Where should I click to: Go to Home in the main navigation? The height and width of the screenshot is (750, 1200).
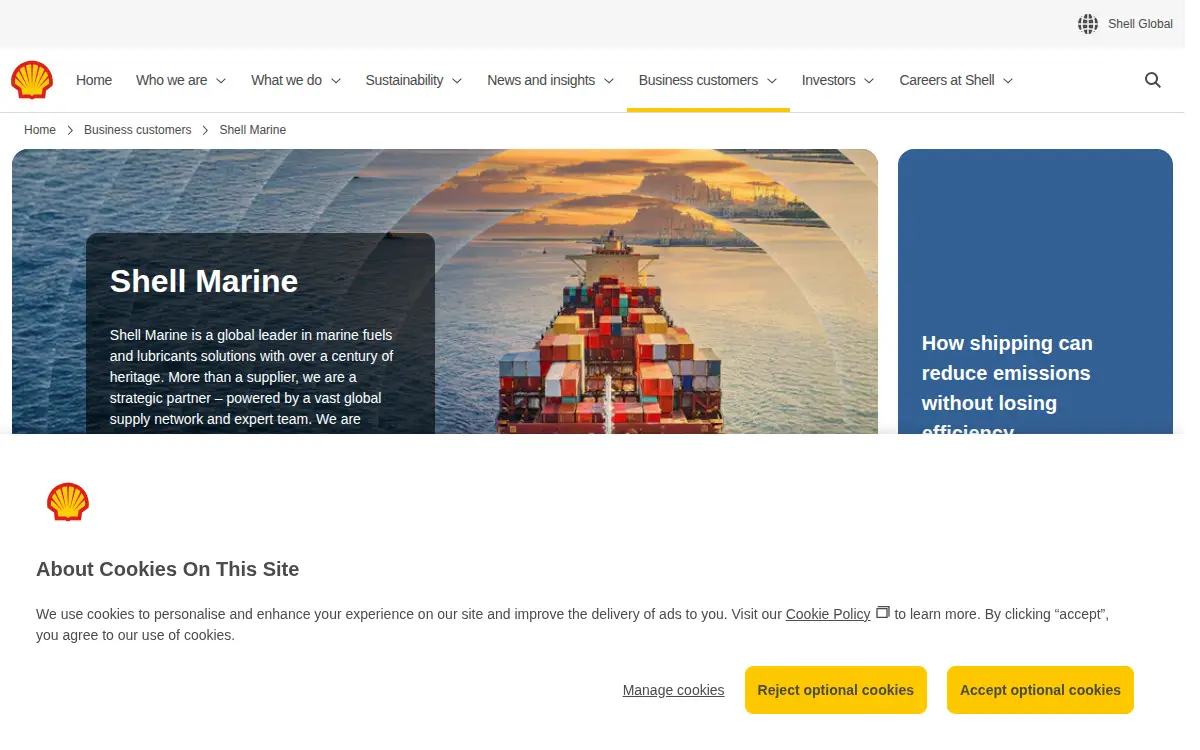click(94, 80)
